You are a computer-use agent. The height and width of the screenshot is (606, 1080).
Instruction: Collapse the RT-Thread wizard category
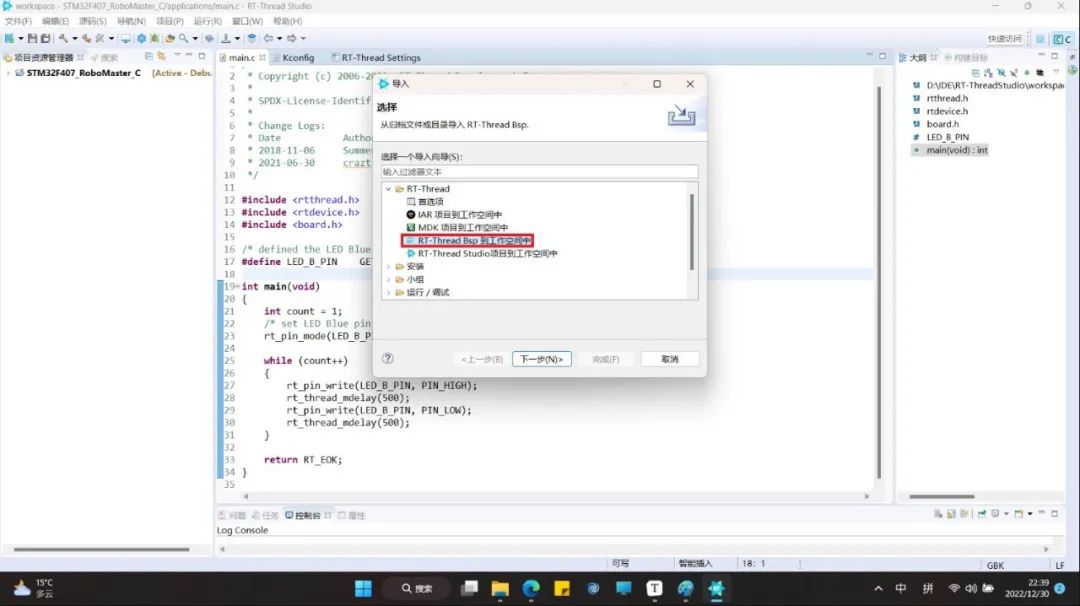point(389,189)
